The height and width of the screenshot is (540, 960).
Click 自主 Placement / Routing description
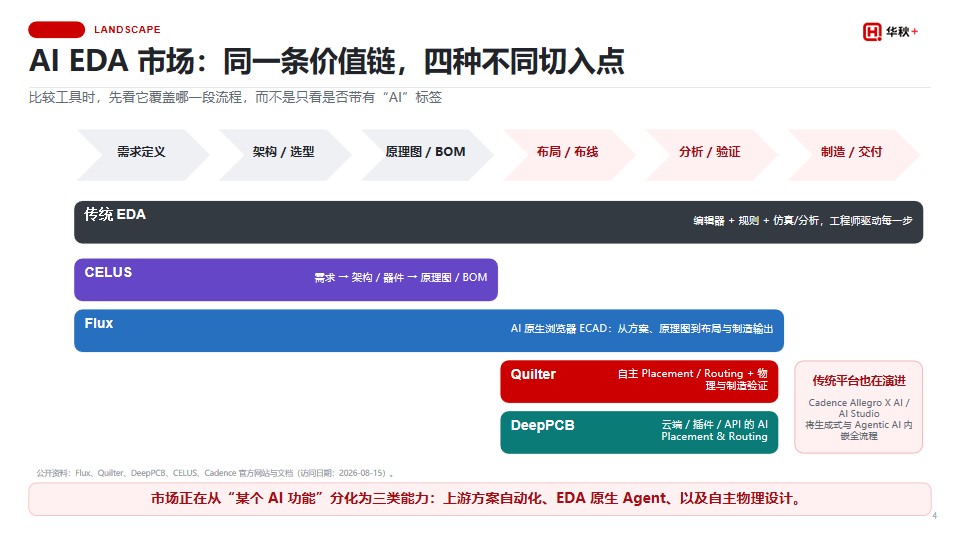point(692,379)
